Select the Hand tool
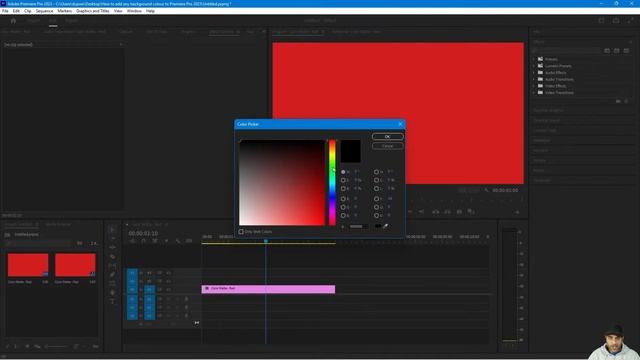Screen dimensions: 640x360 point(113,292)
